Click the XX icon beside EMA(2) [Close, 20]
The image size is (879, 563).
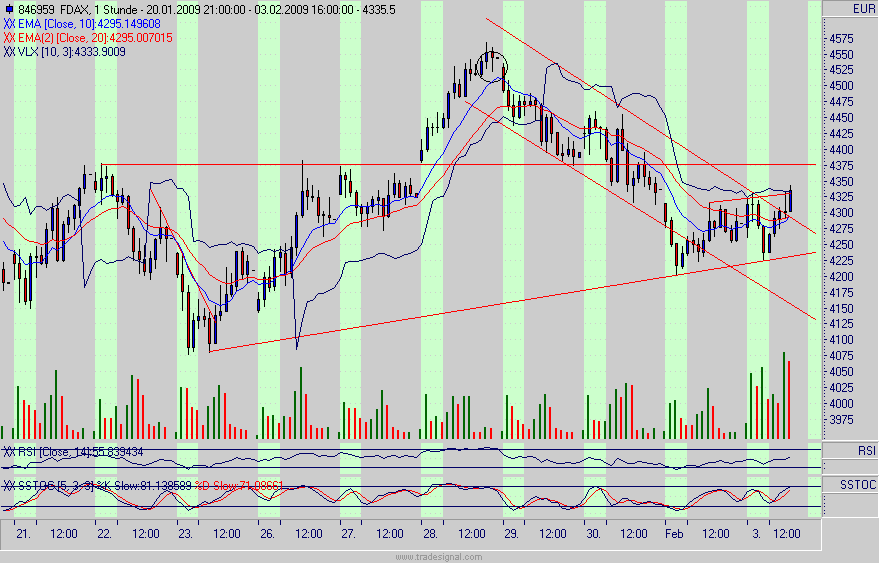click(9, 38)
